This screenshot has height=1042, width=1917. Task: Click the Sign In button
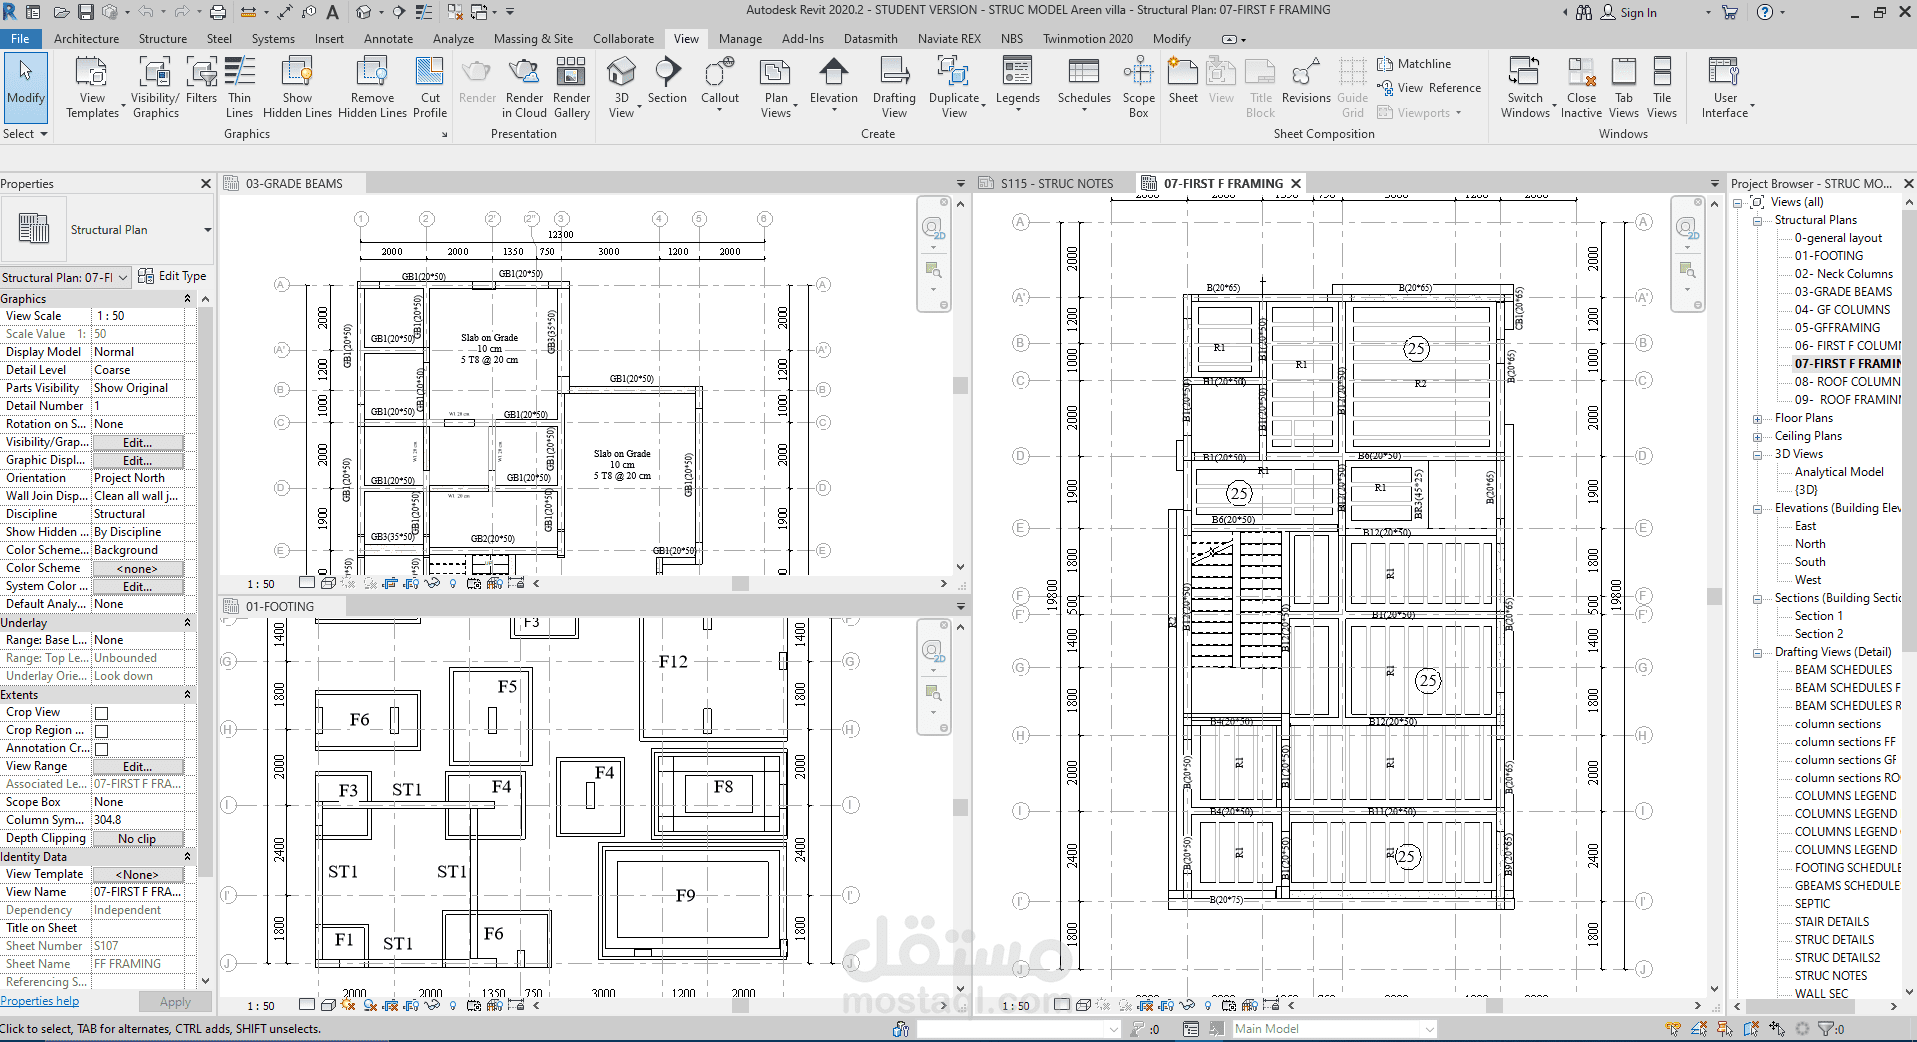click(1629, 13)
